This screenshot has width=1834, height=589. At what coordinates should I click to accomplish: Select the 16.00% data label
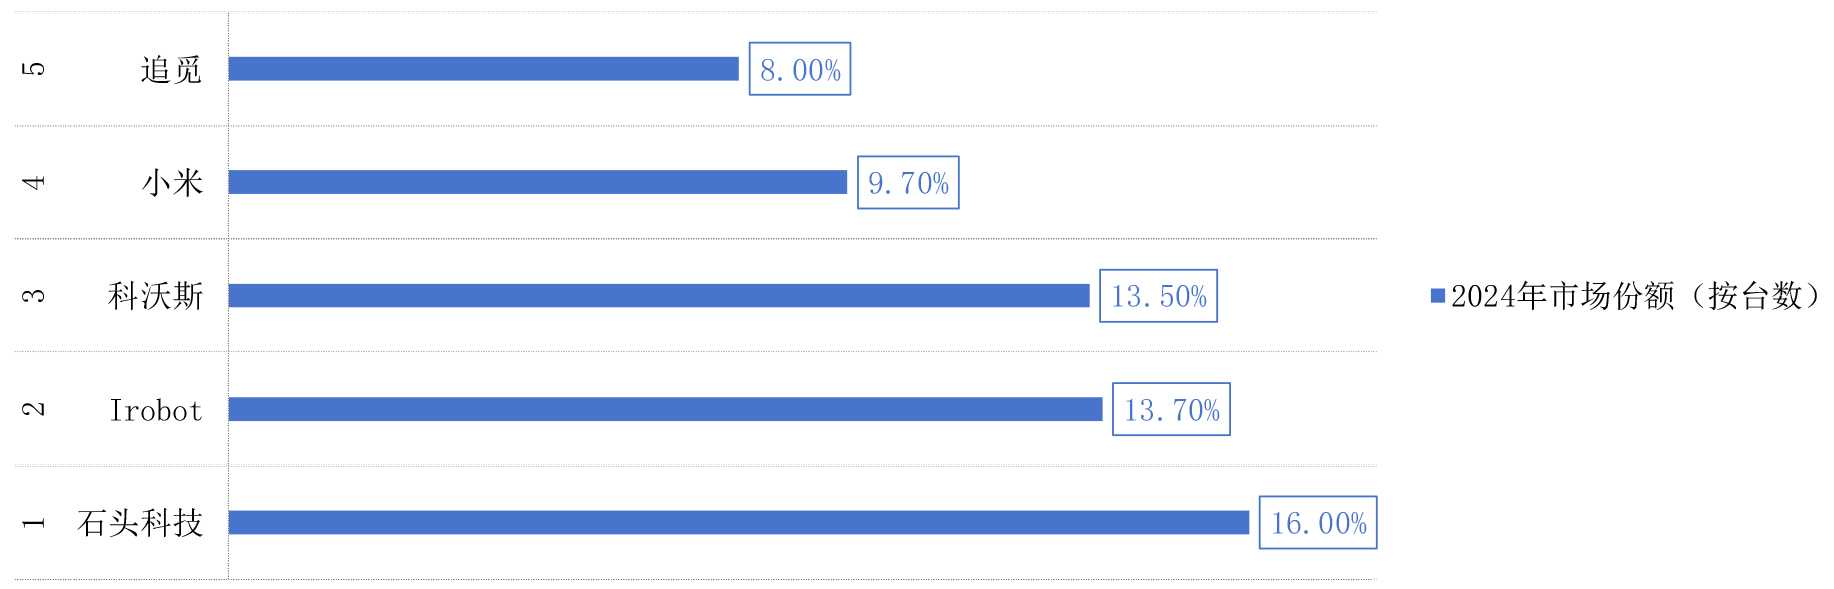tap(1318, 523)
